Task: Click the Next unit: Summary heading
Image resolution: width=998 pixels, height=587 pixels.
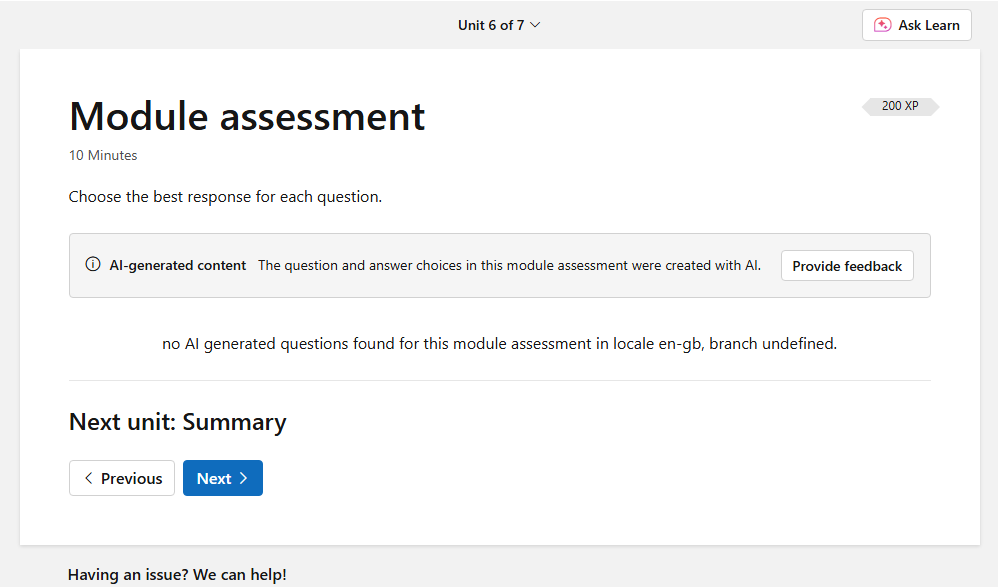Action: point(177,422)
